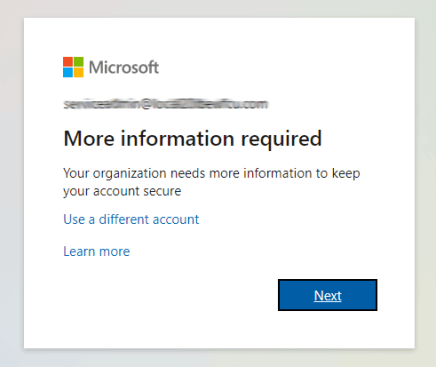Screen dimensions: 436x367
Task: Click the red square in Microsoft logo
Action: (x=68, y=62)
